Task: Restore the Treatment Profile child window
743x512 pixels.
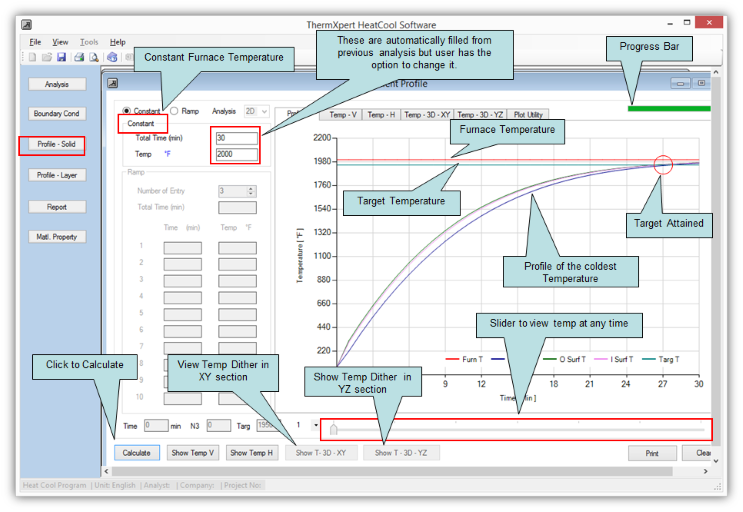Action: click(701, 83)
